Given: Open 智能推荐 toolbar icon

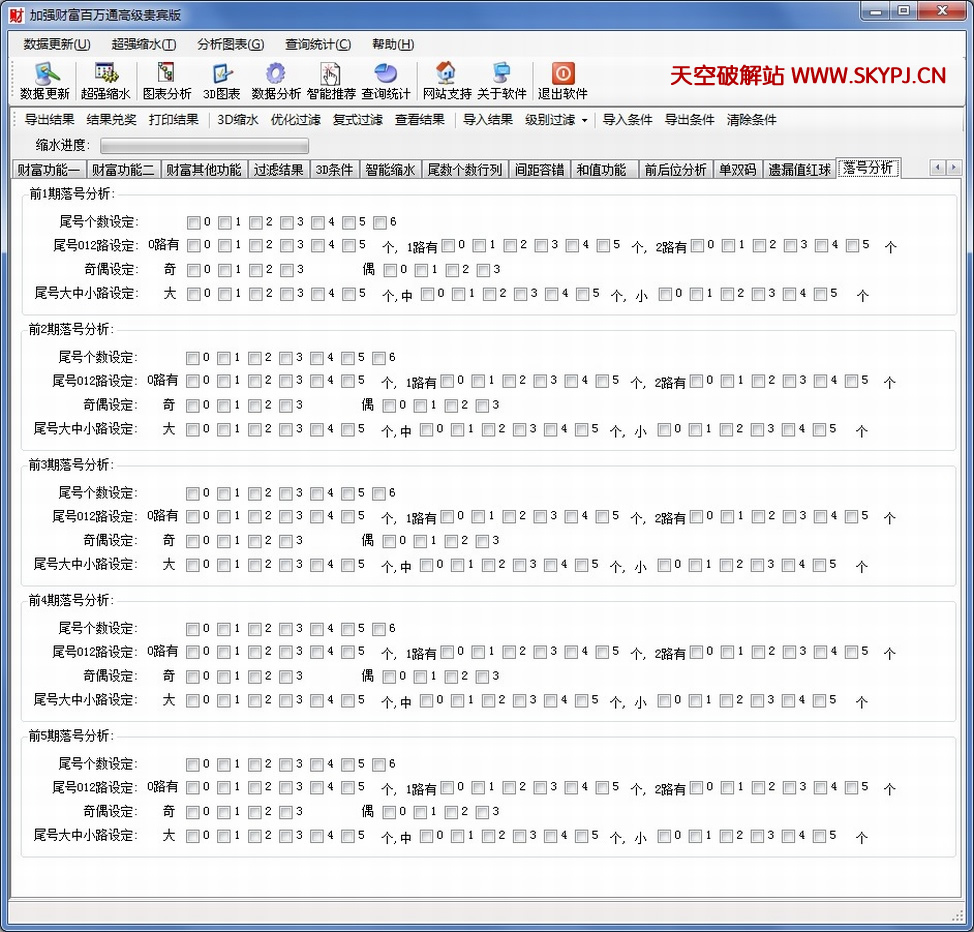Looking at the screenshot, I should coord(331,75).
